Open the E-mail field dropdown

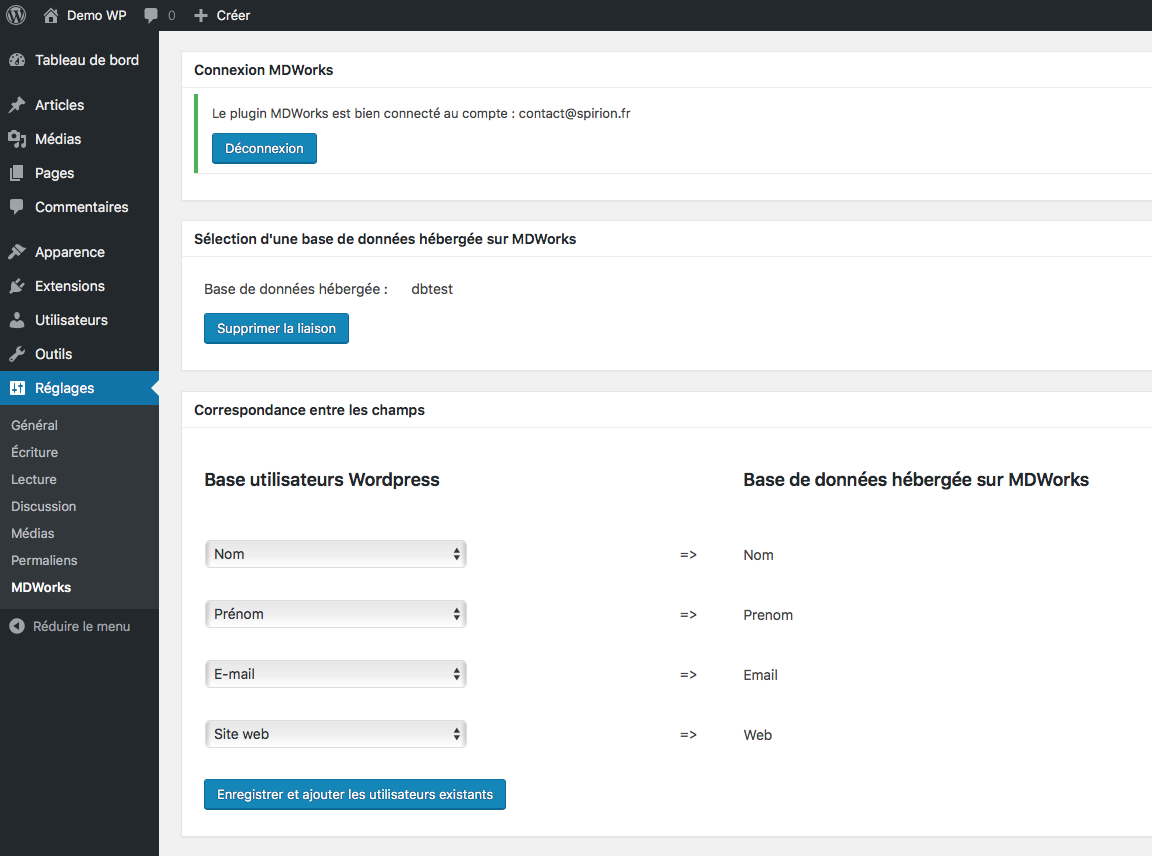pyautogui.click(x=336, y=674)
